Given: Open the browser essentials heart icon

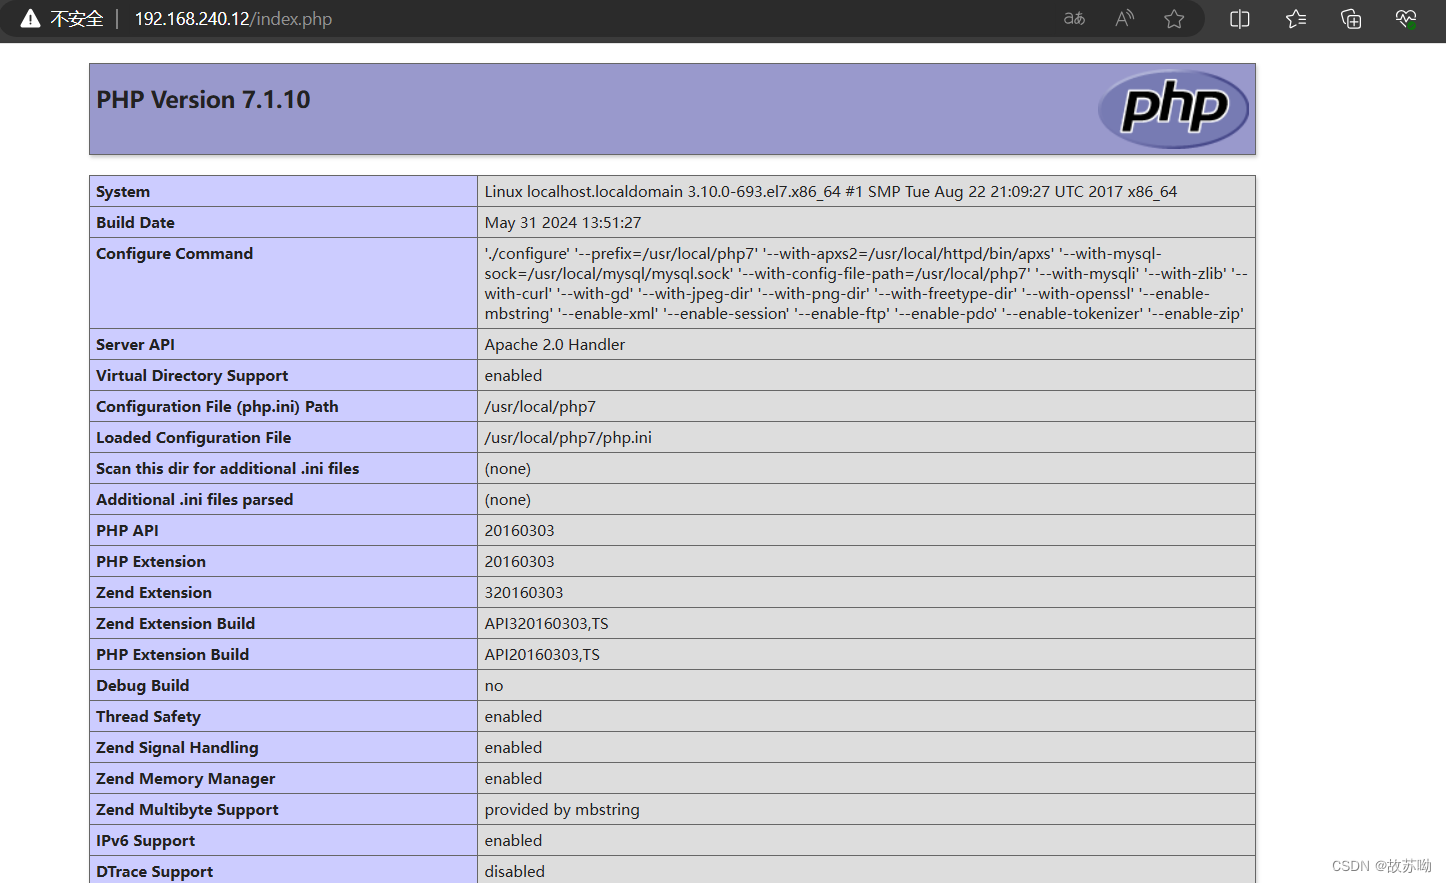Looking at the screenshot, I should pyautogui.click(x=1406, y=18).
